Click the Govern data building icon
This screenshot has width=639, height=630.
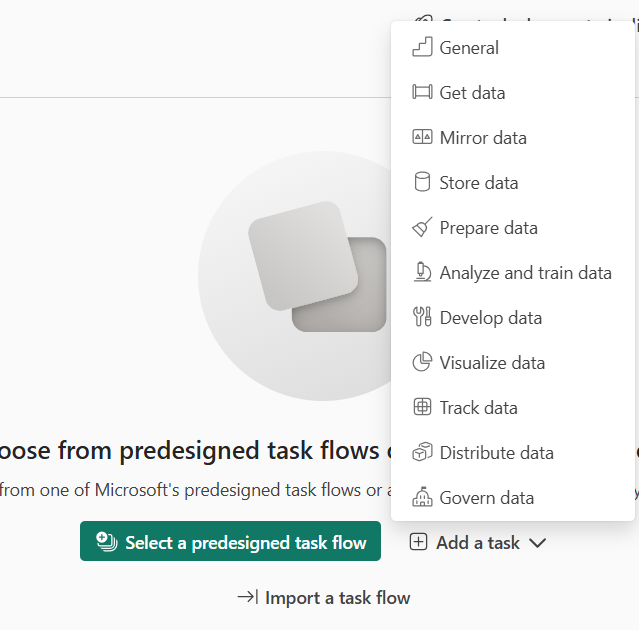pyautogui.click(x=422, y=497)
